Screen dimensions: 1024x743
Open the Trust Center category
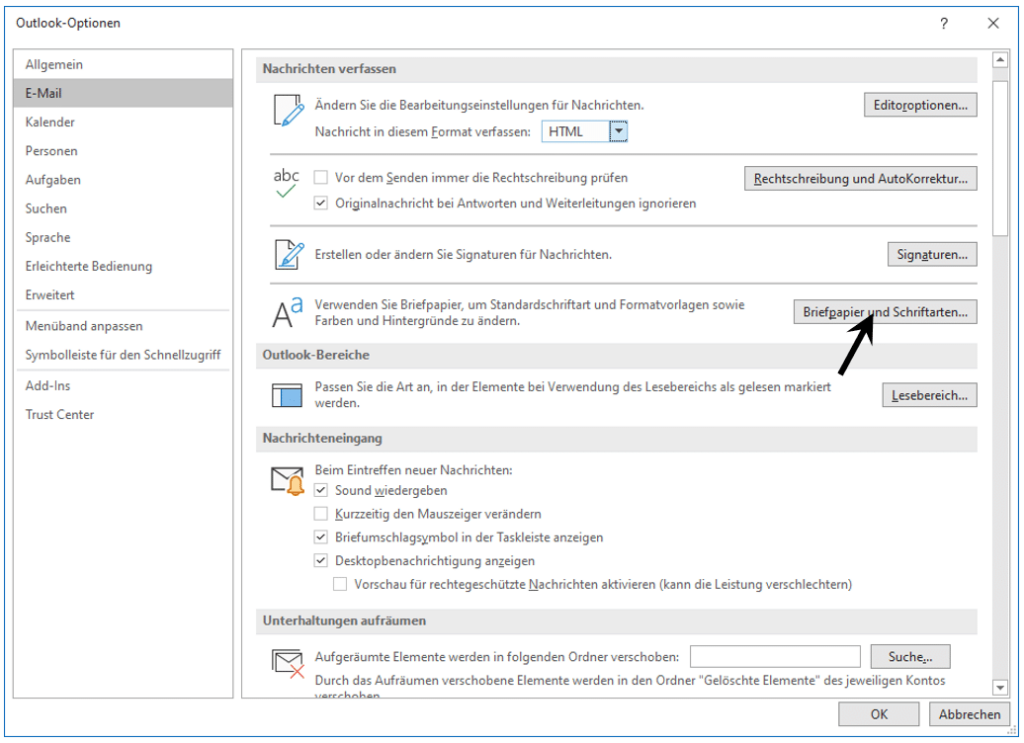(x=123, y=414)
